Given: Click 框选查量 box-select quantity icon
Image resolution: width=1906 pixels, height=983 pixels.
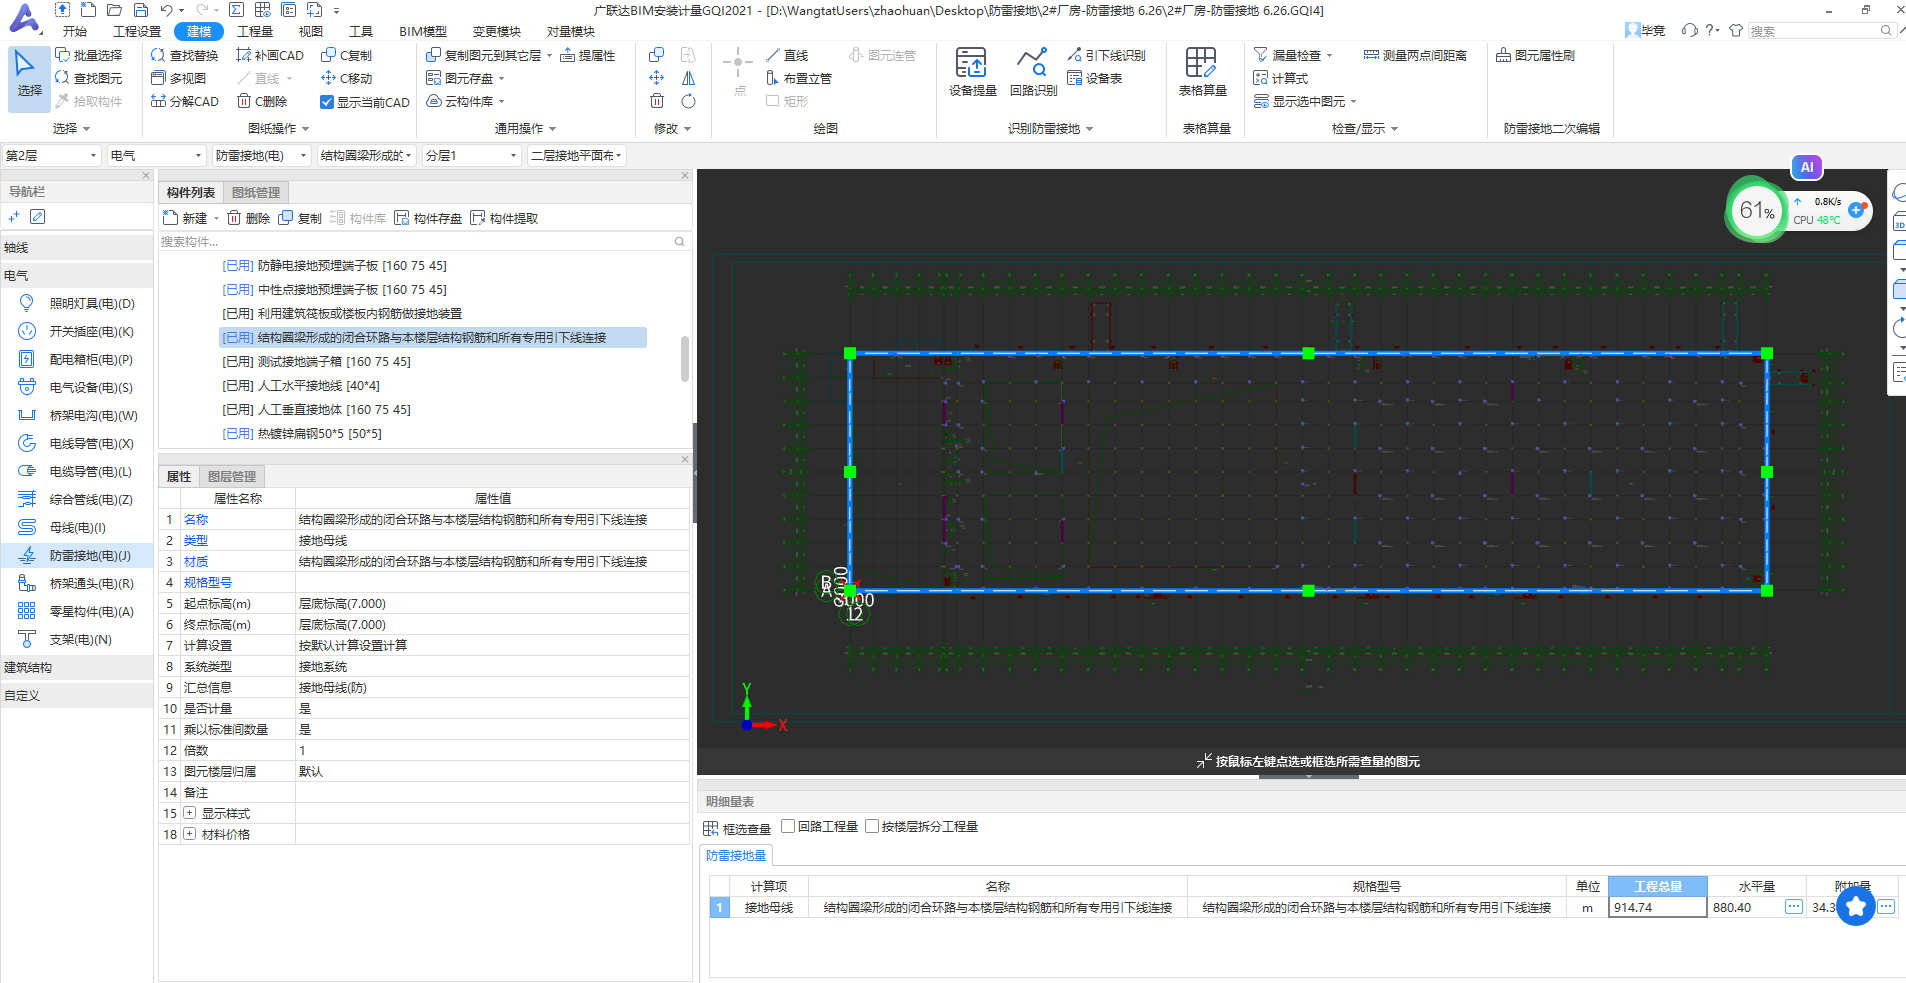Looking at the screenshot, I should point(737,829).
